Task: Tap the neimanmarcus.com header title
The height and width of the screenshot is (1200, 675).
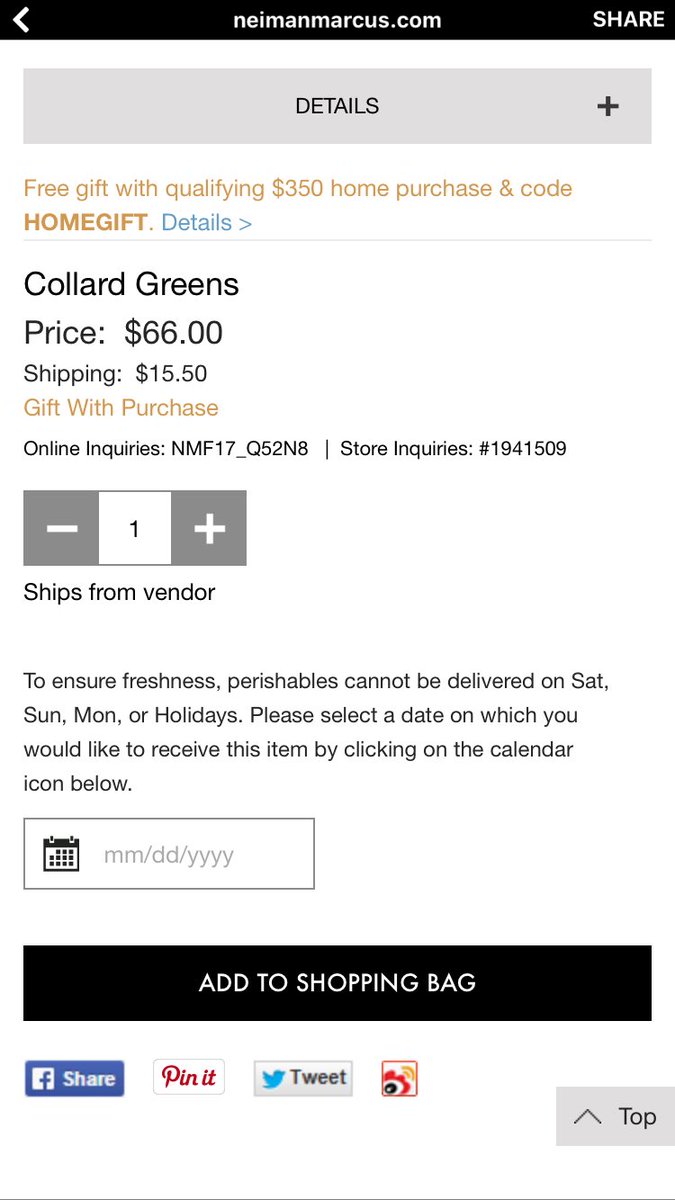Action: tap(337, 19)
